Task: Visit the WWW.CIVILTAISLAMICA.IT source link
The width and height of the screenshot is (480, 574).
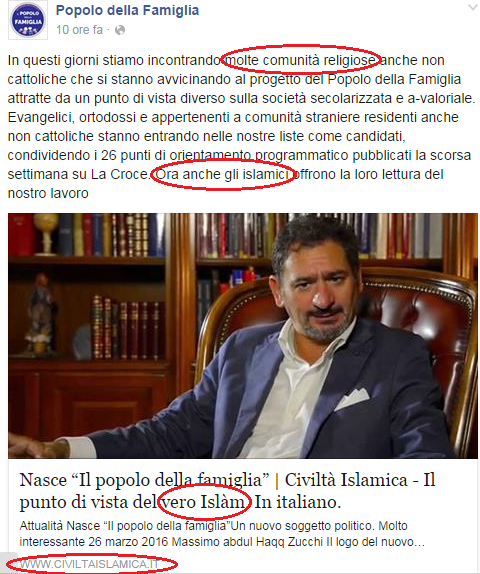Action: (89, 564)
